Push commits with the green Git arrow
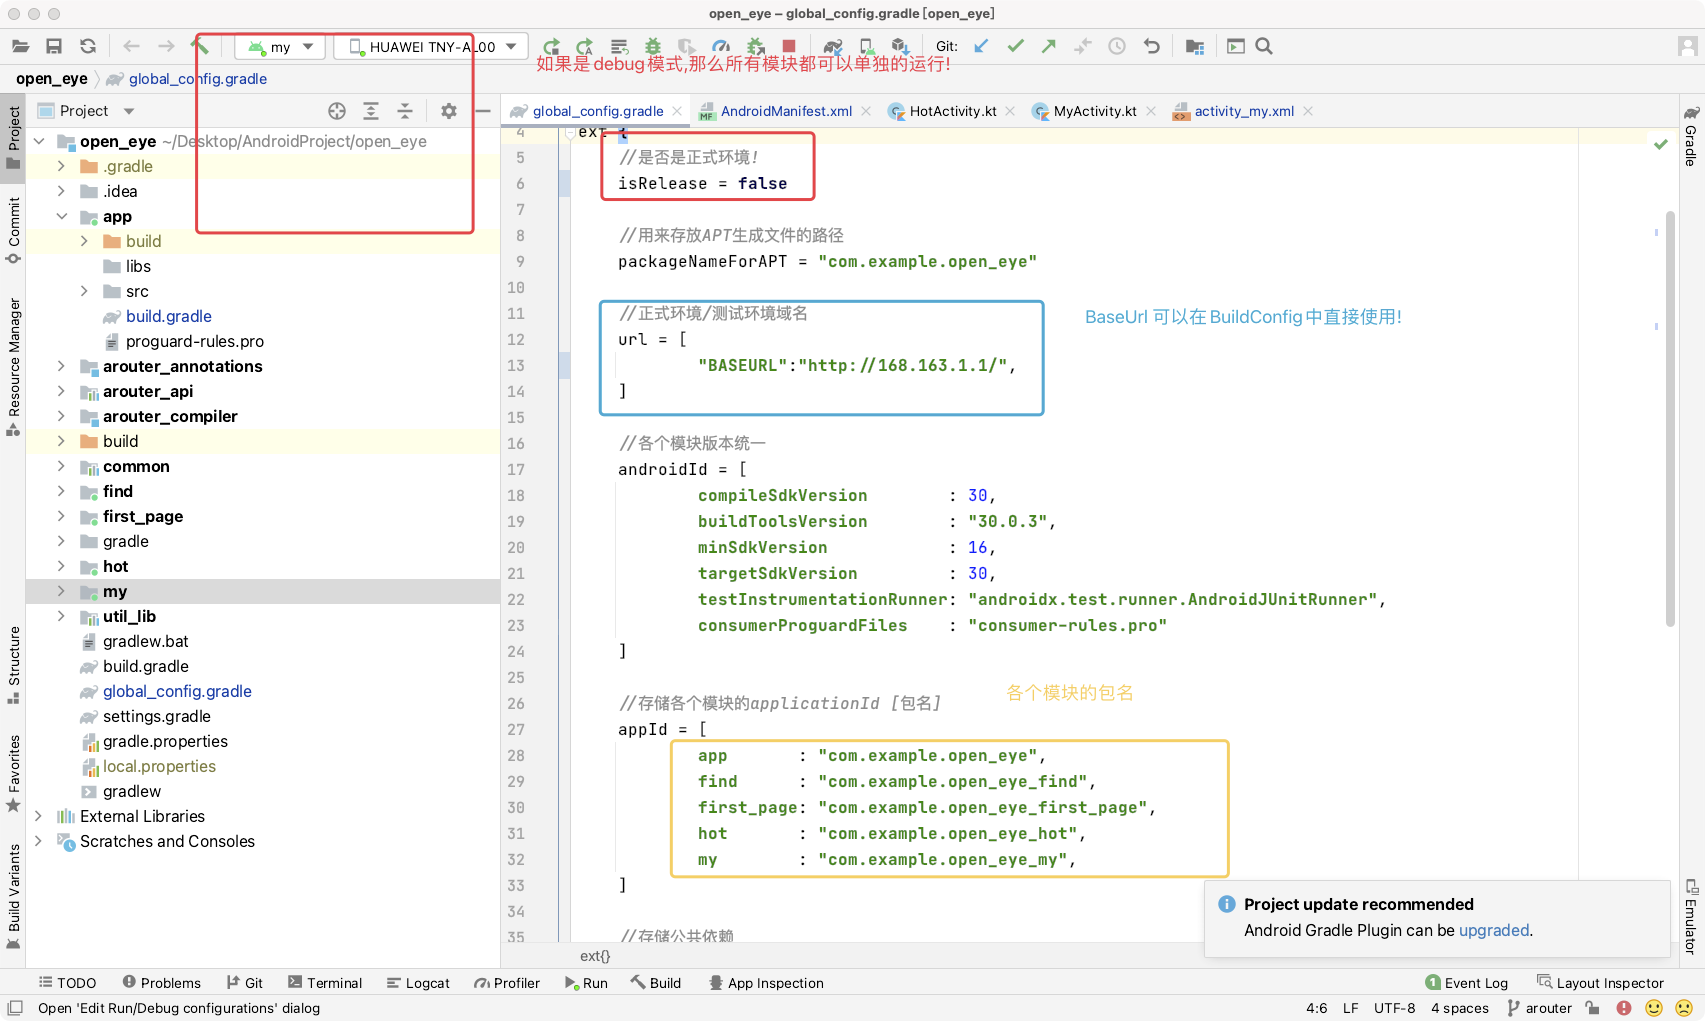1705x1021 pixels. tap(1048, 46)
